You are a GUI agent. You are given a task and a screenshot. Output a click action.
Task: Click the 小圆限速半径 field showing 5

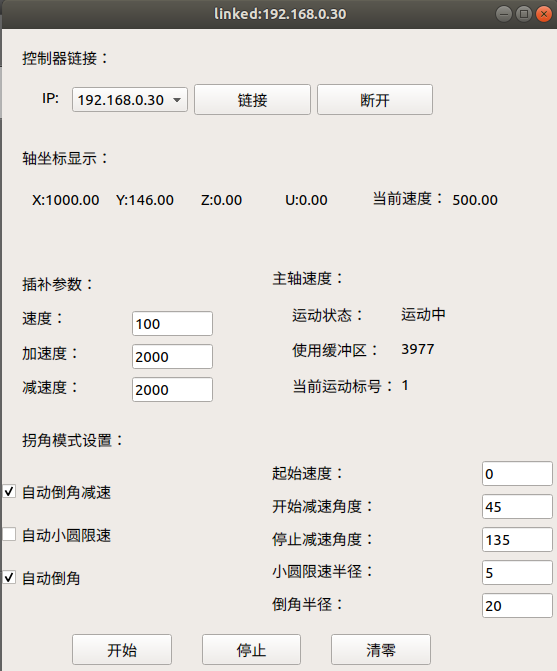click(x=517, y=573)
